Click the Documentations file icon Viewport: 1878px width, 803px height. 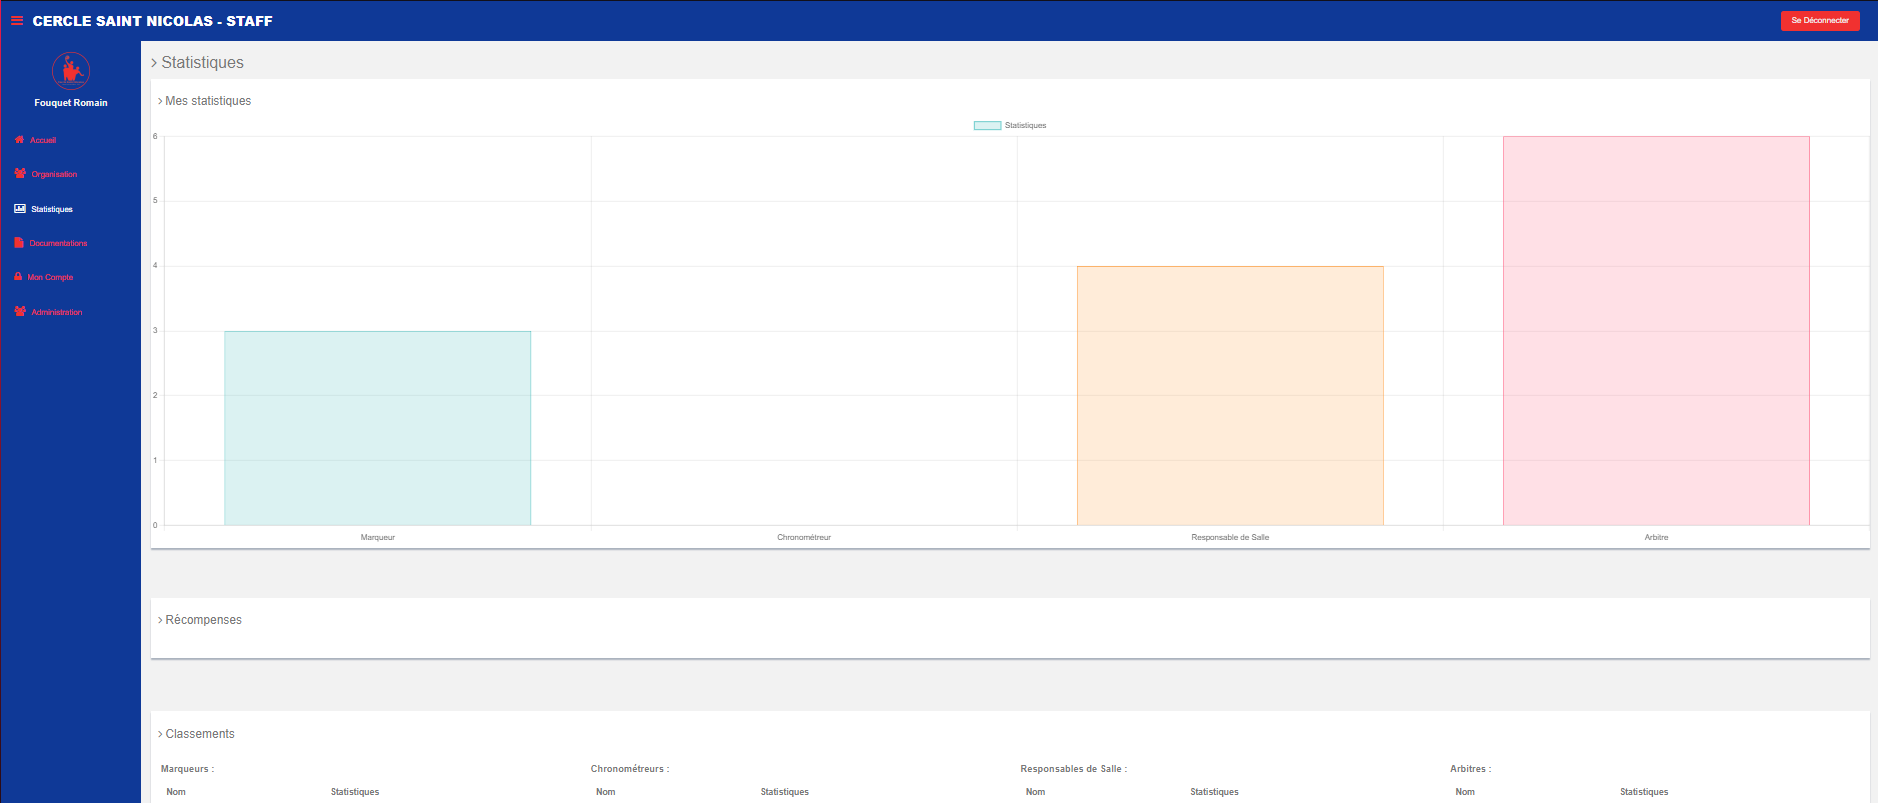tap(19, 243)
